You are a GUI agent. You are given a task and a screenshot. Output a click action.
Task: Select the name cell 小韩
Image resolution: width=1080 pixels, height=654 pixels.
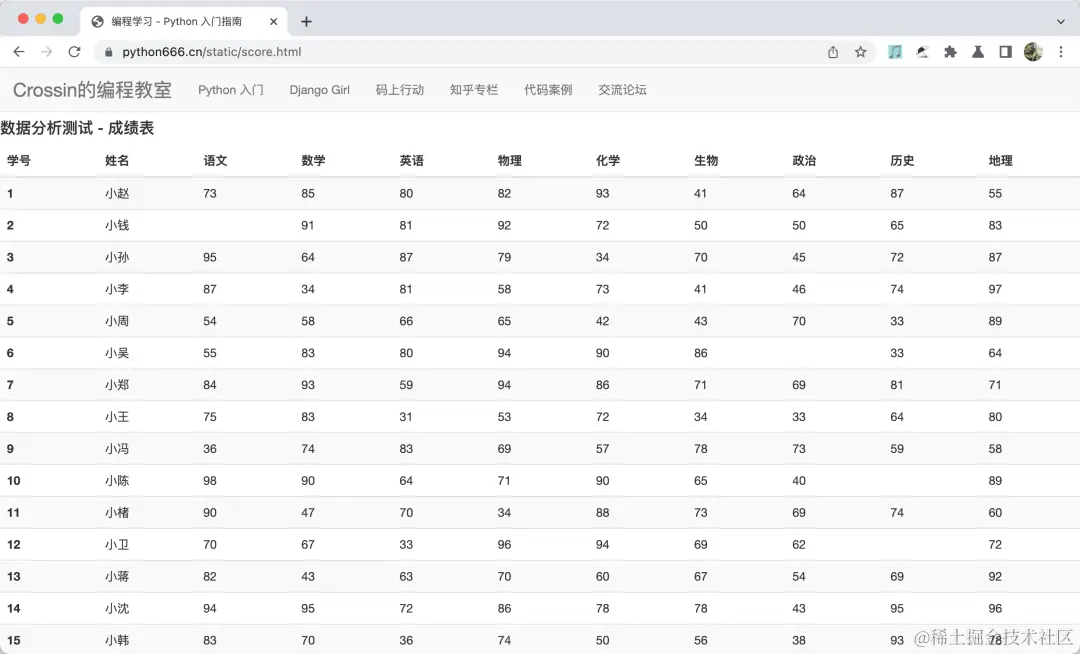point(117,640)
